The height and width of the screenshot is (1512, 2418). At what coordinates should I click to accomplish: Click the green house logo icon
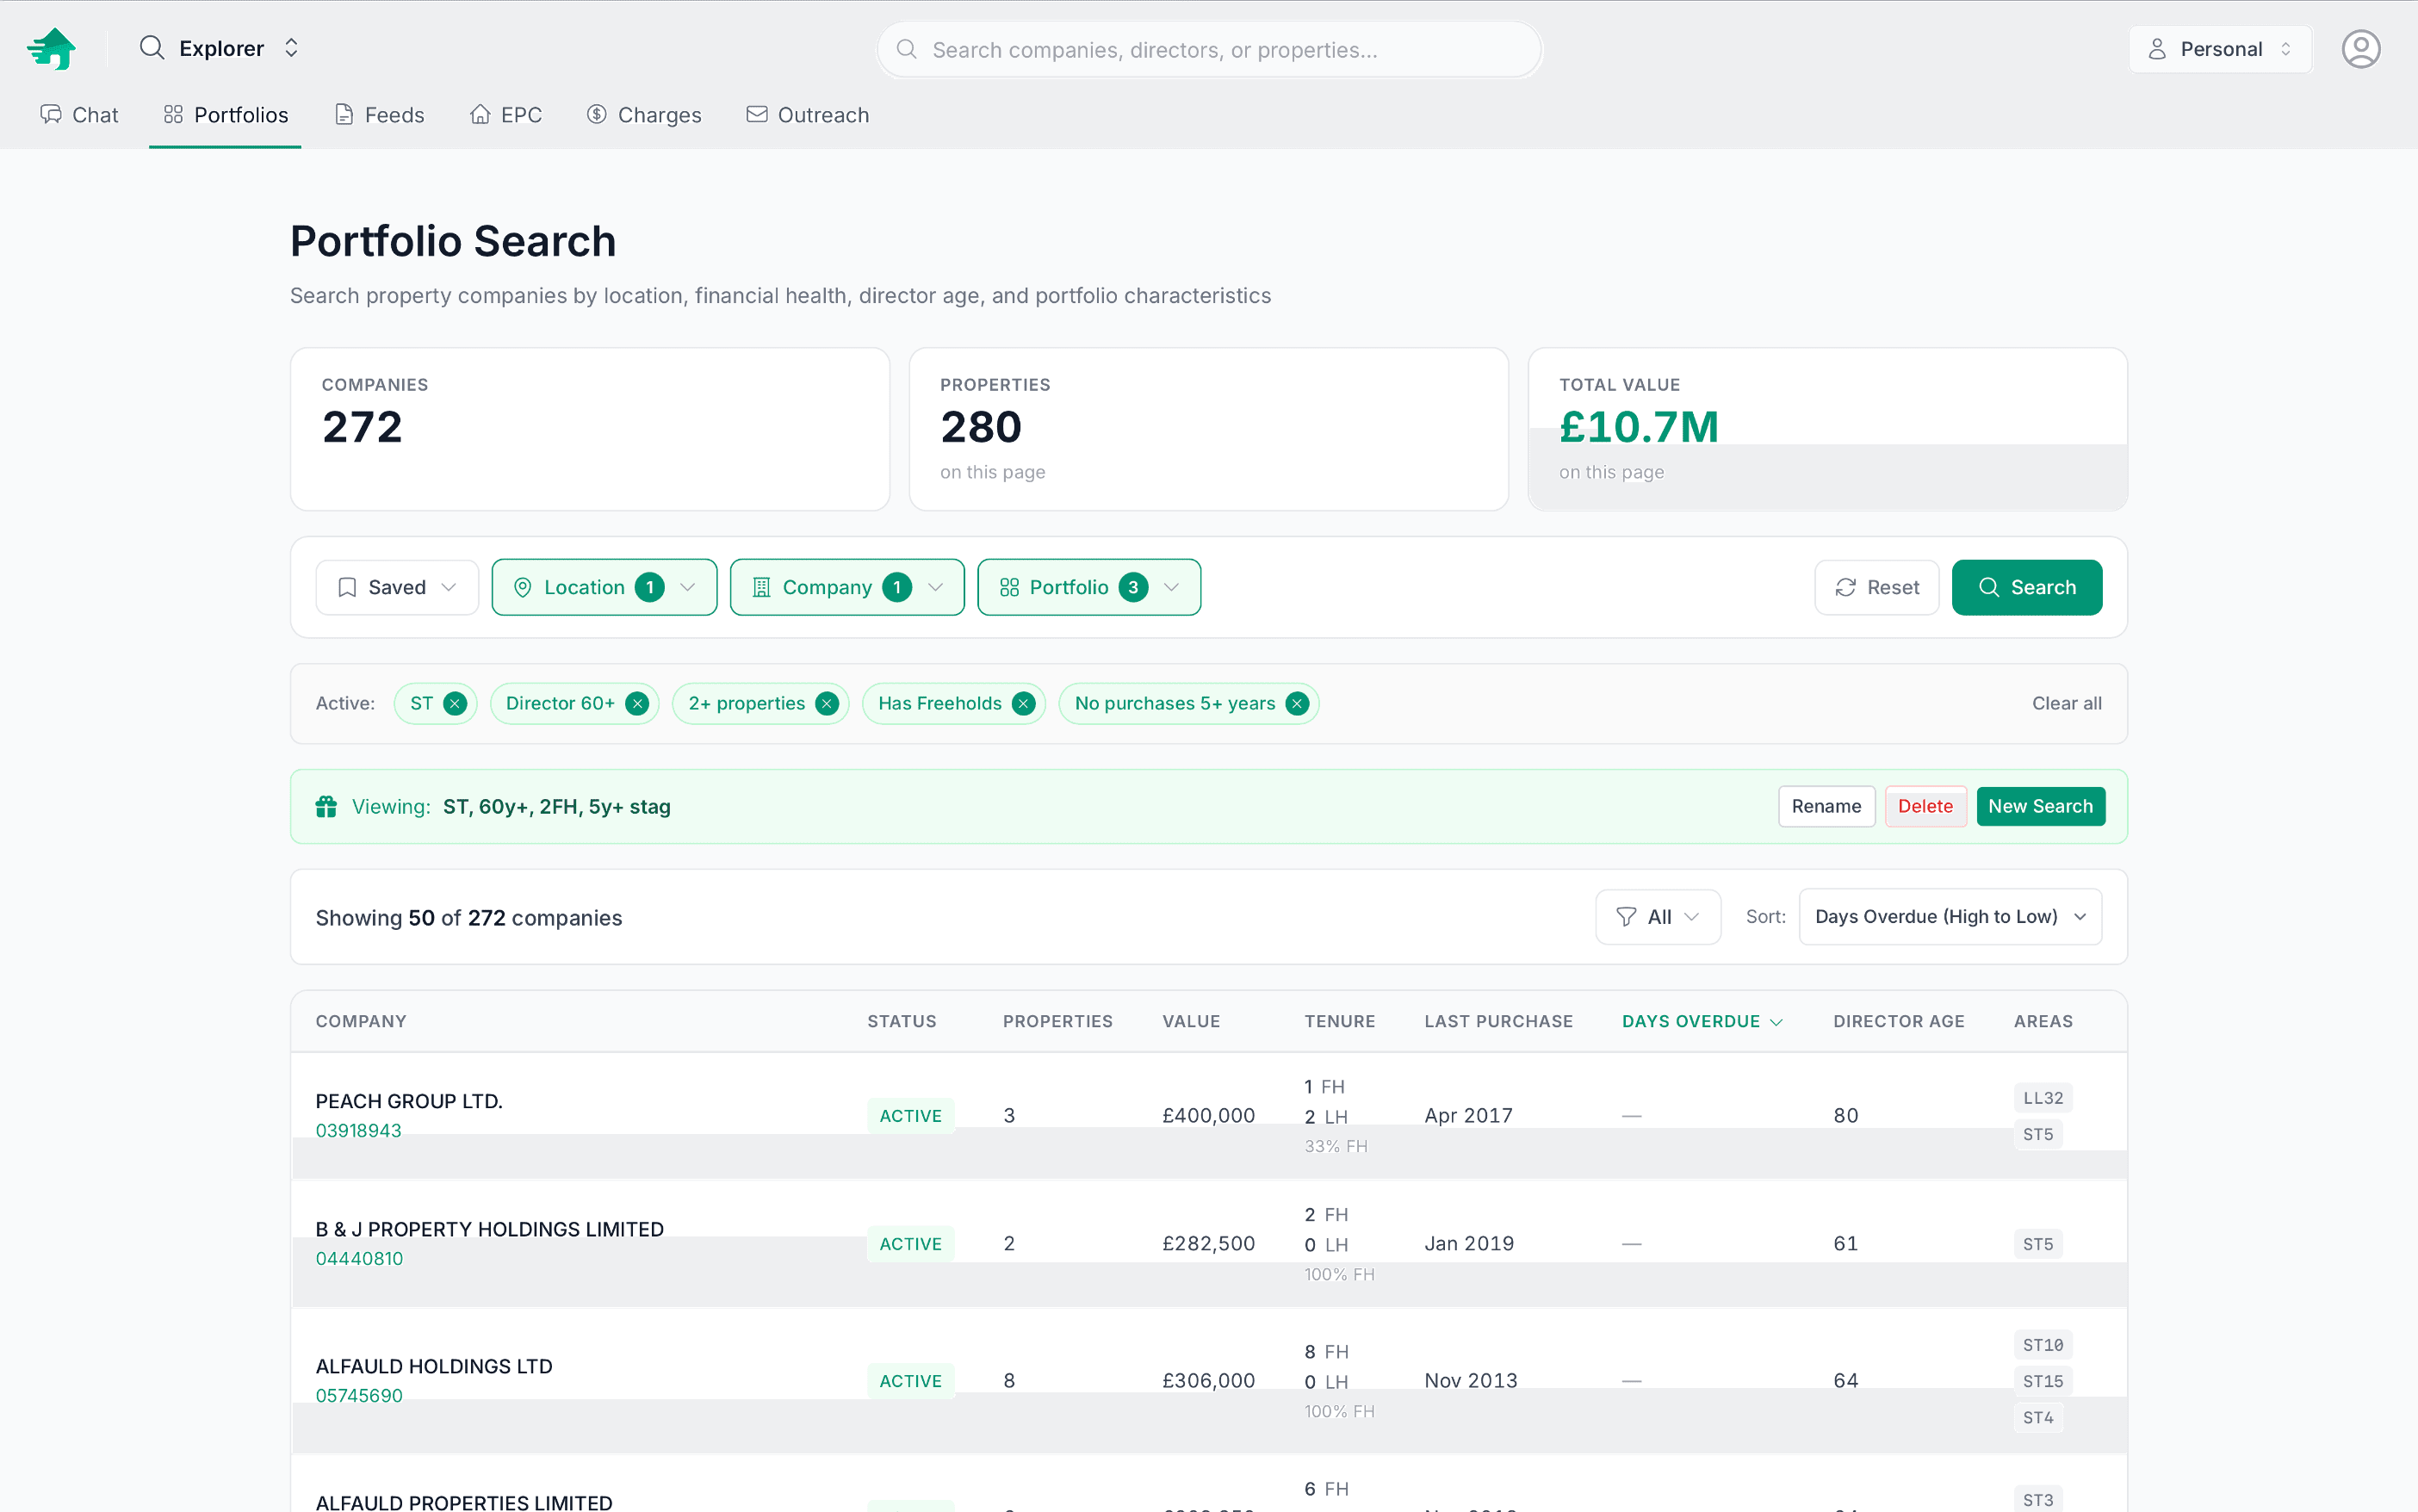click(x=51, y=48)
